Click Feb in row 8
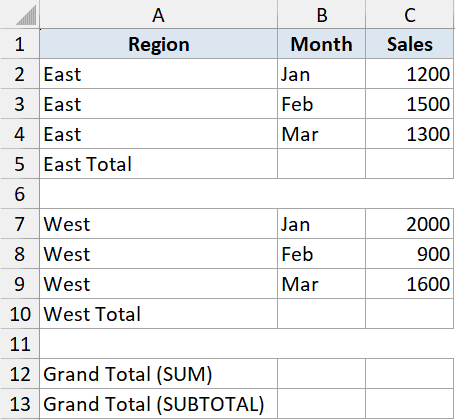455x420 pixels. 321,254
